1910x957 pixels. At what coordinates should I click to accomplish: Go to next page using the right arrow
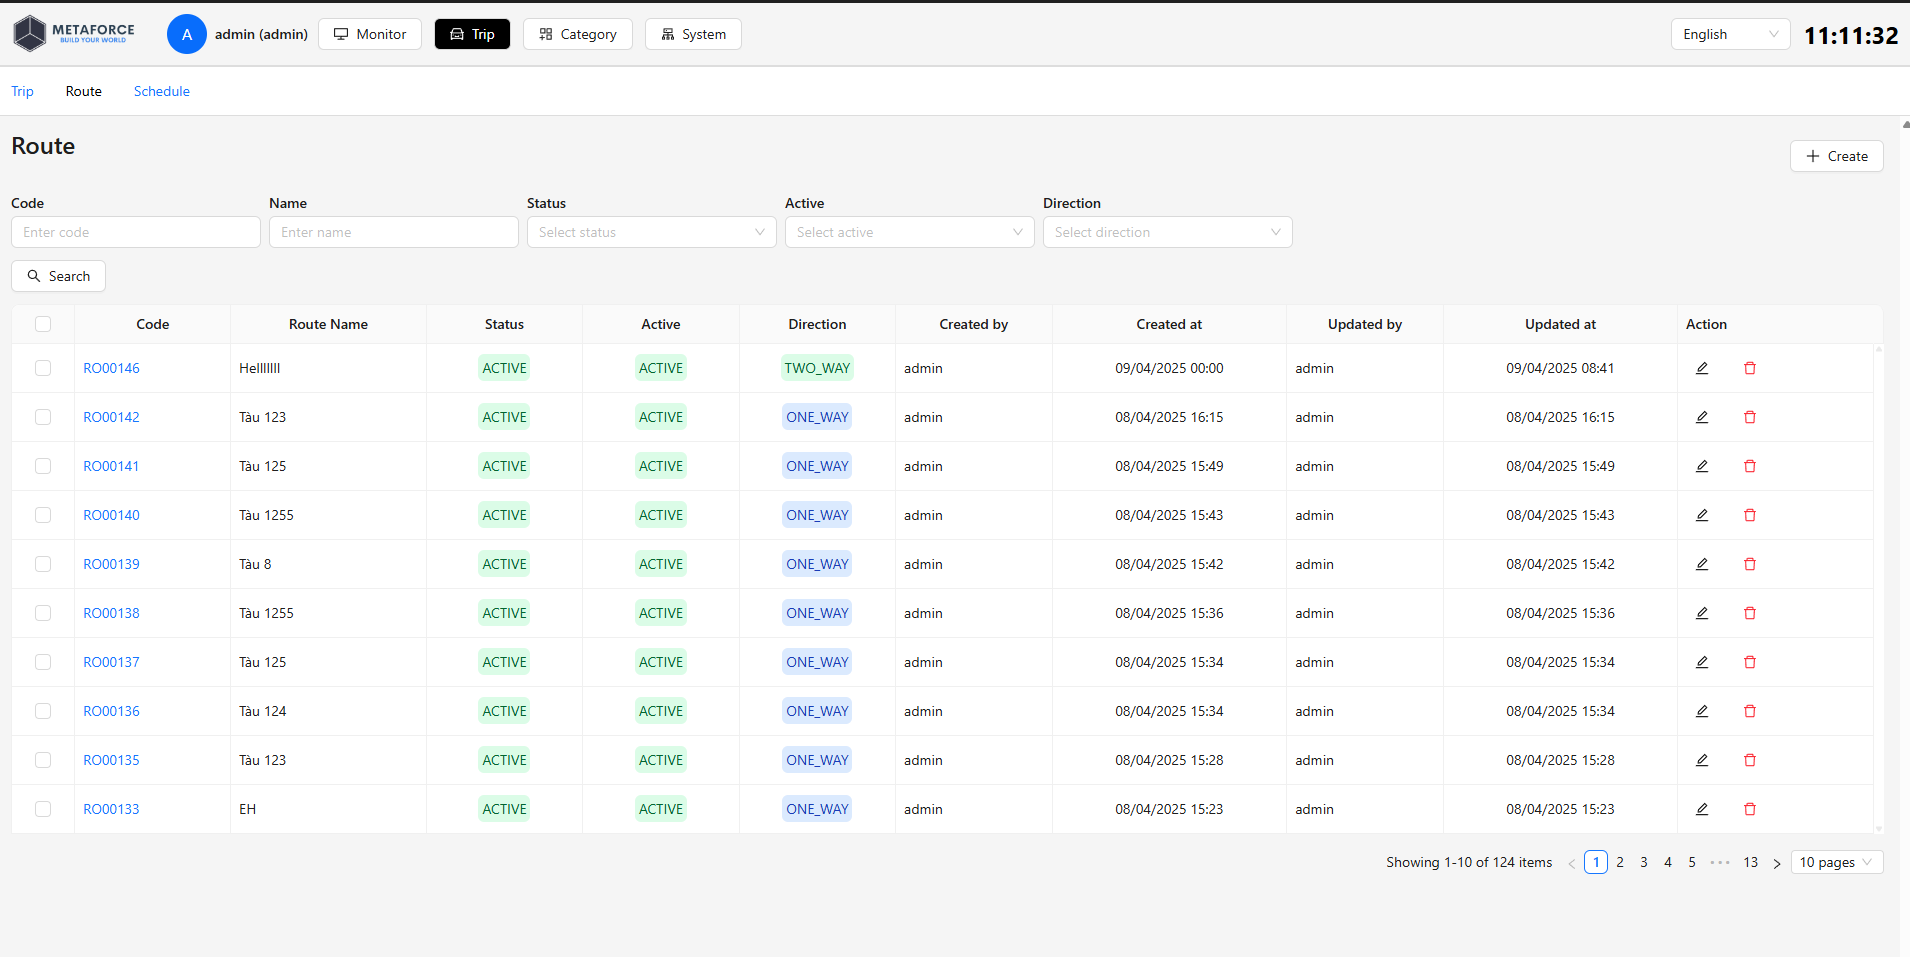pyautogui.click(x=1776, y=863)
